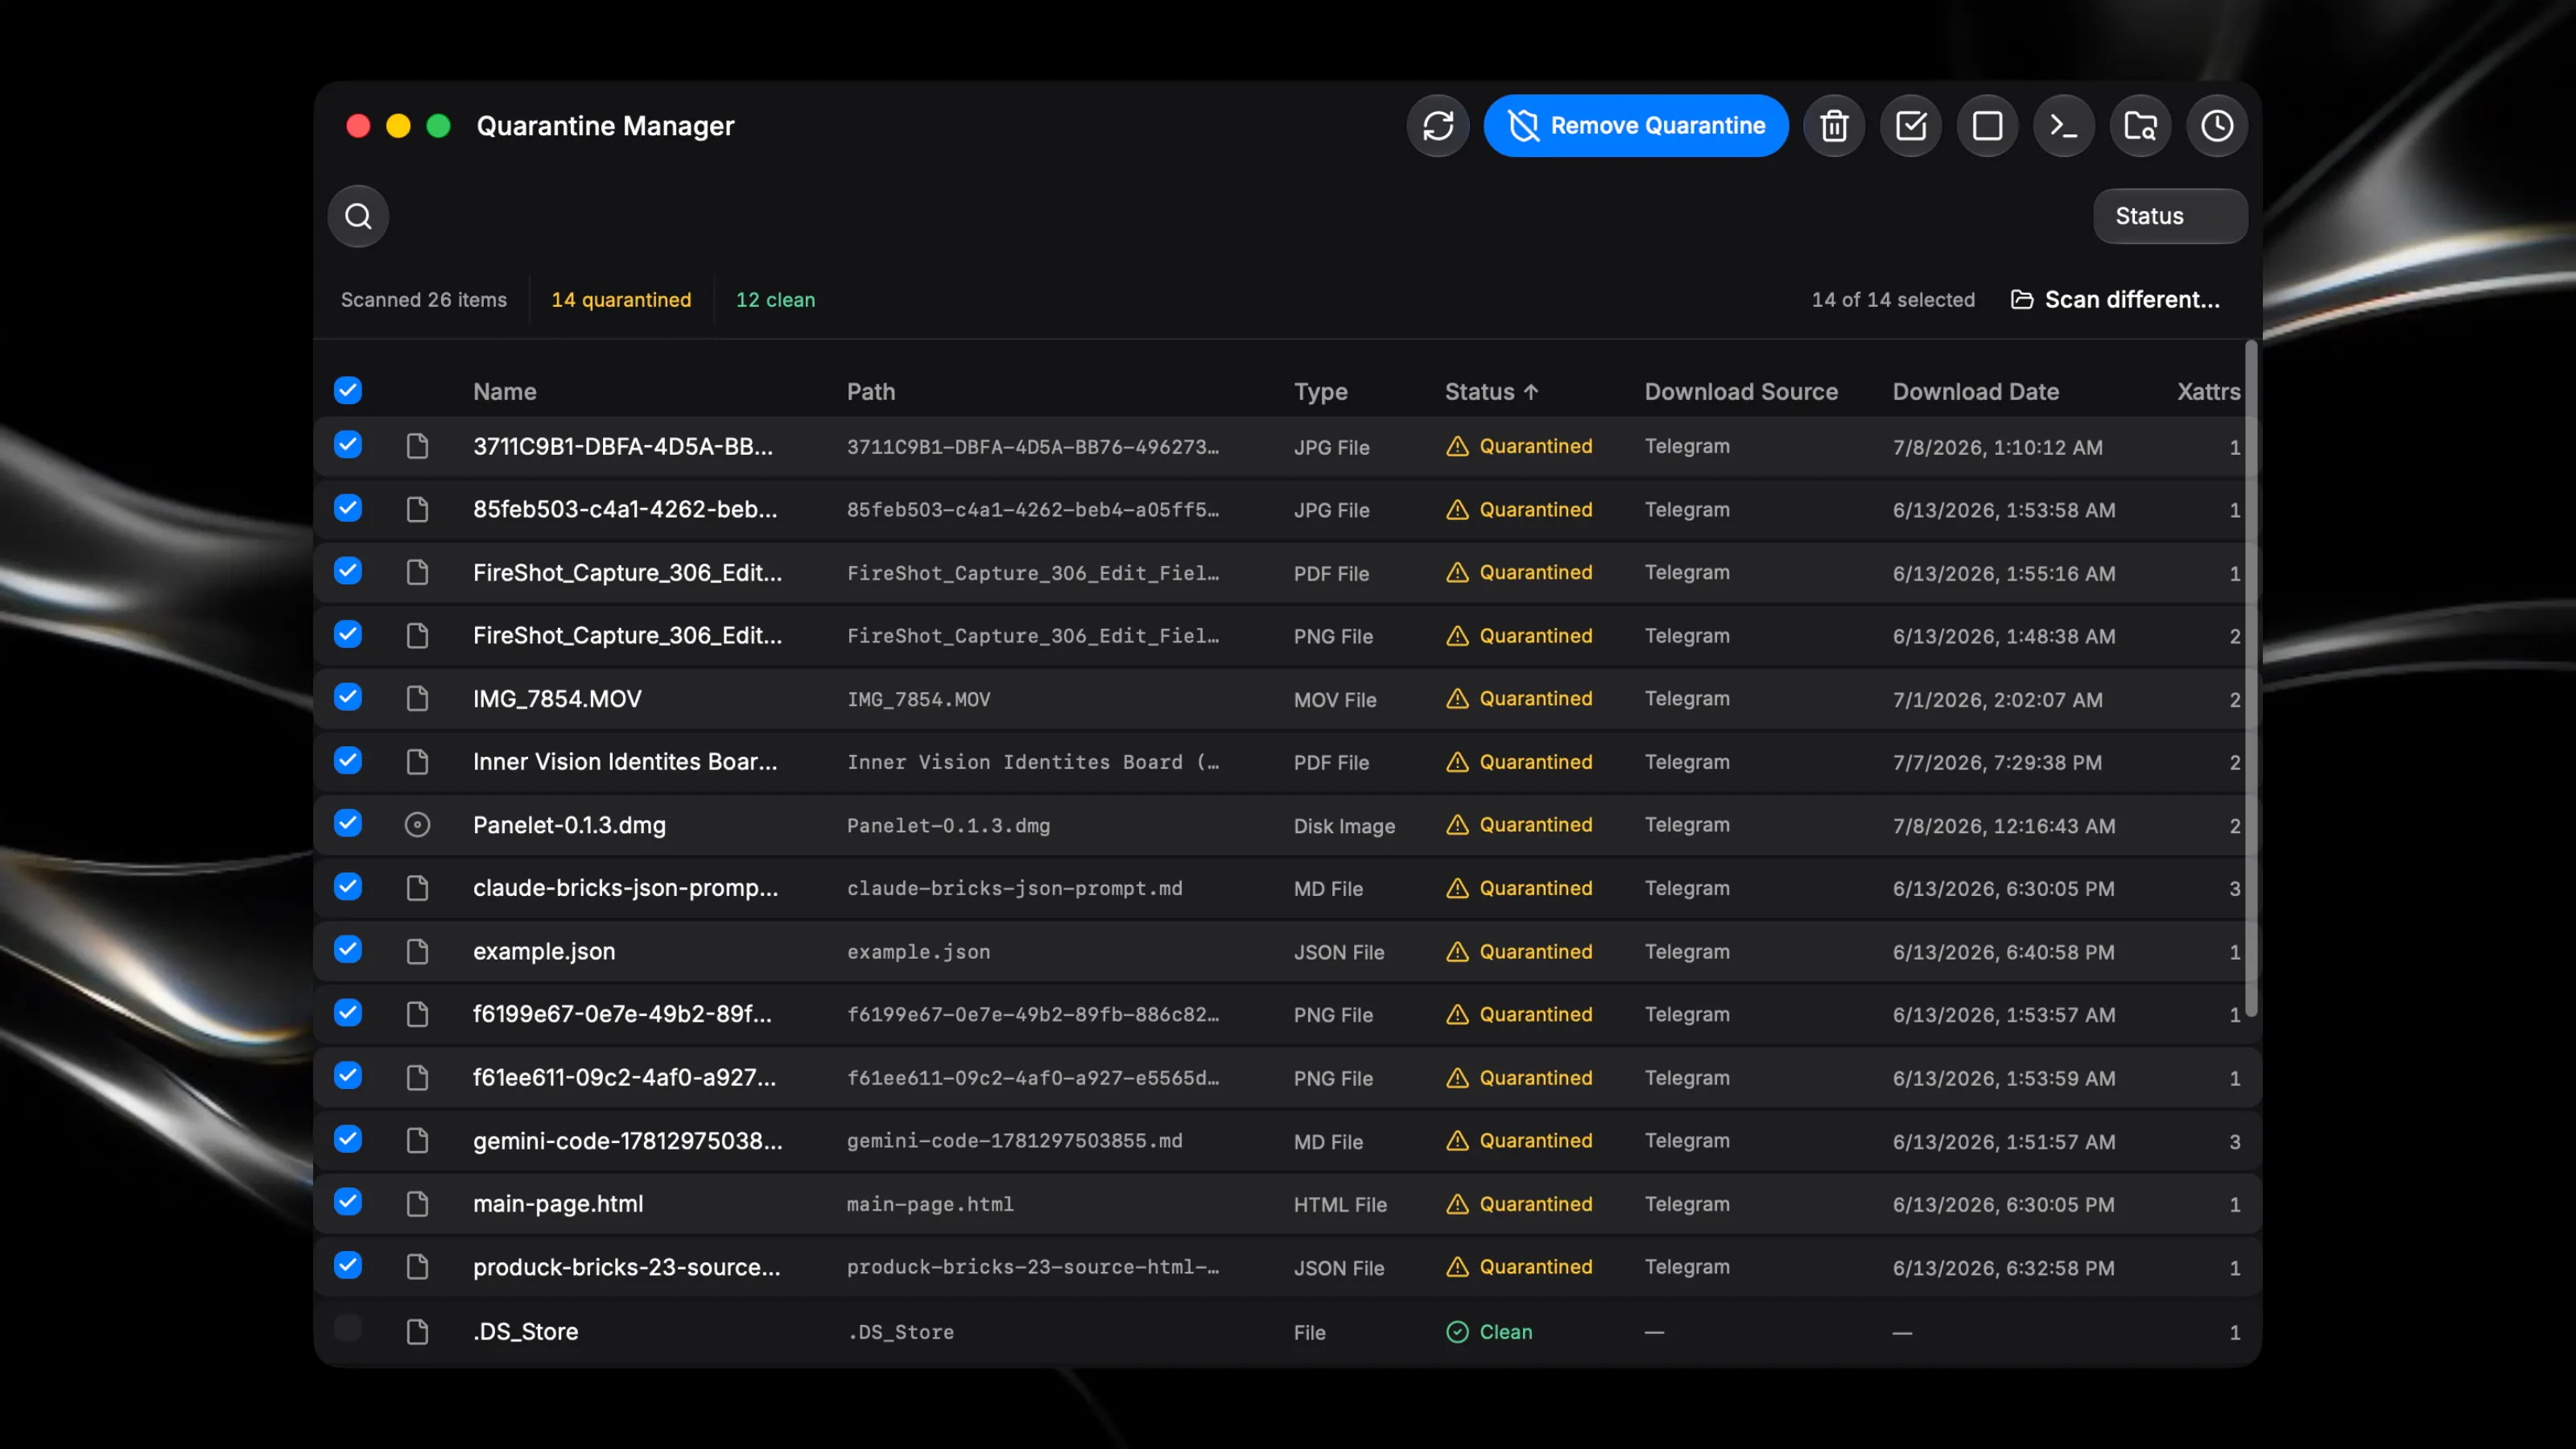This screenshot has width=2576, height=1449.
Task: Click the file icon for main-page.html
Action: click(x=417, y=1204)
